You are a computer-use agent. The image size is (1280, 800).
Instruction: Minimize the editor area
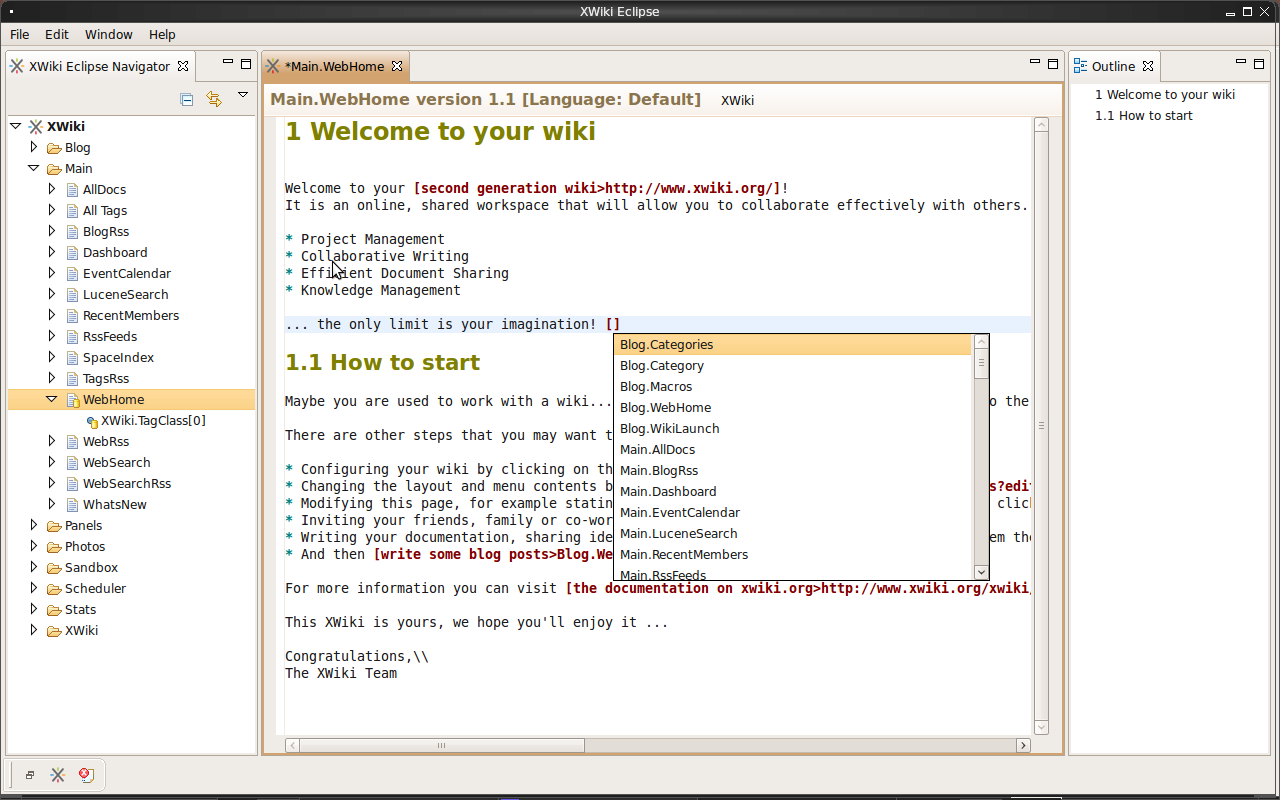pyautogui.click(x=1035, y=64)
